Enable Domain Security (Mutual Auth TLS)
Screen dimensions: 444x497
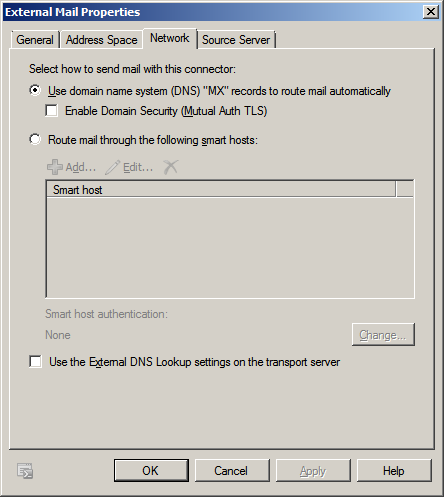tap(51, 110)
